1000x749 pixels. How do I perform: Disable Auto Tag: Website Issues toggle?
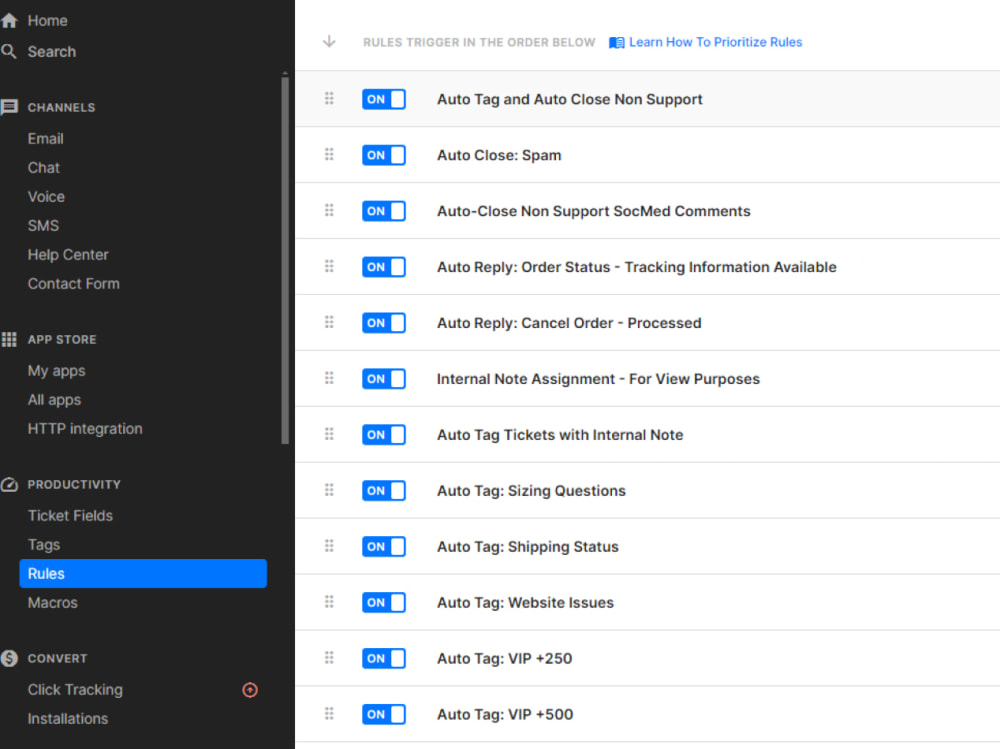tap(384, 602)
